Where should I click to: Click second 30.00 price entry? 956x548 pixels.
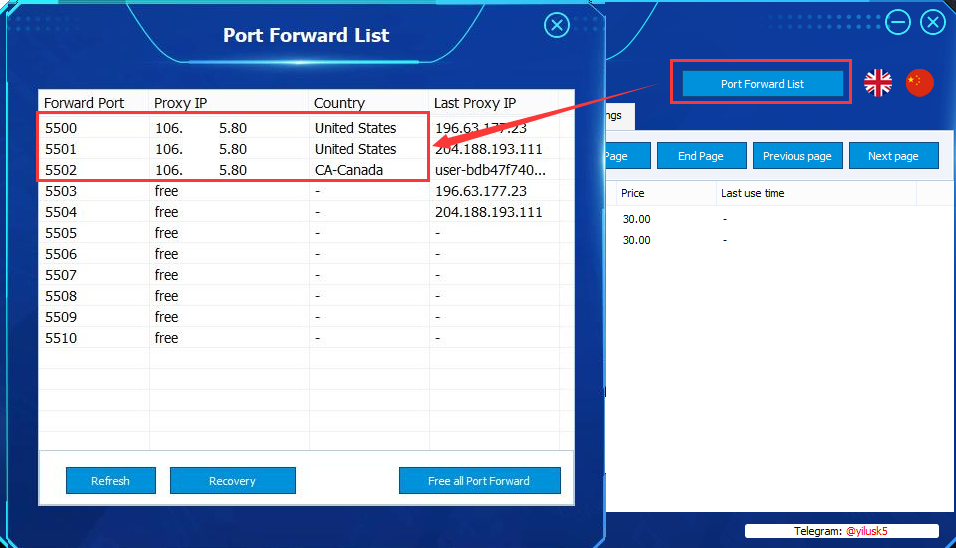click(x=637, y=240)
